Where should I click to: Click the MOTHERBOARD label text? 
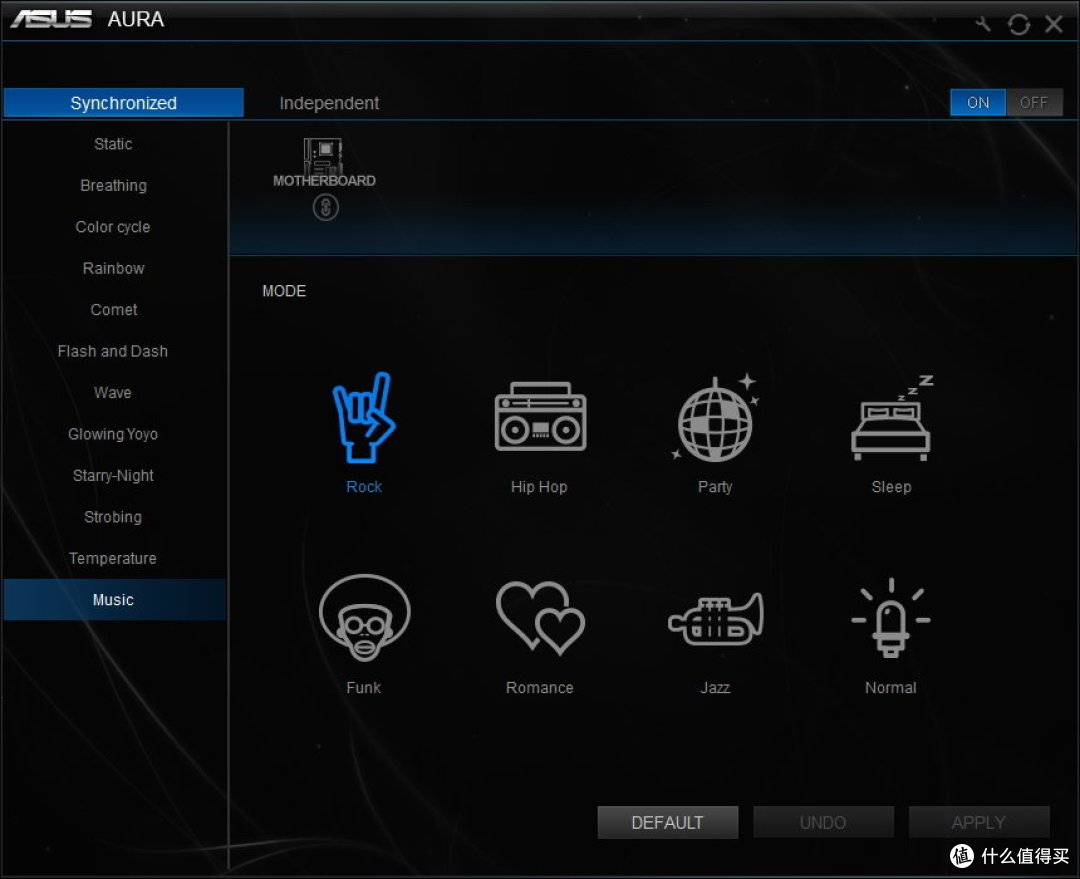[324, 180]
